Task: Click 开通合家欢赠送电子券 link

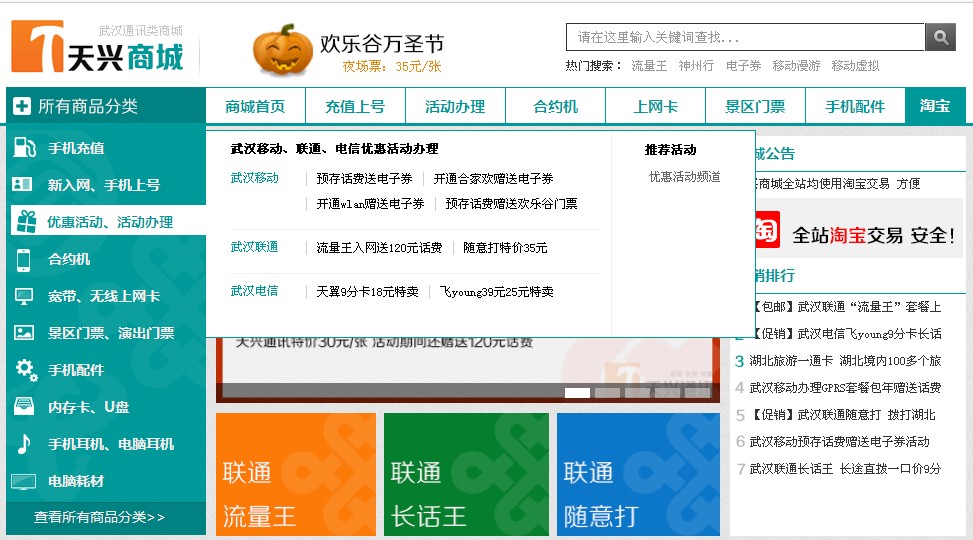Action: (x=493, y=179)
